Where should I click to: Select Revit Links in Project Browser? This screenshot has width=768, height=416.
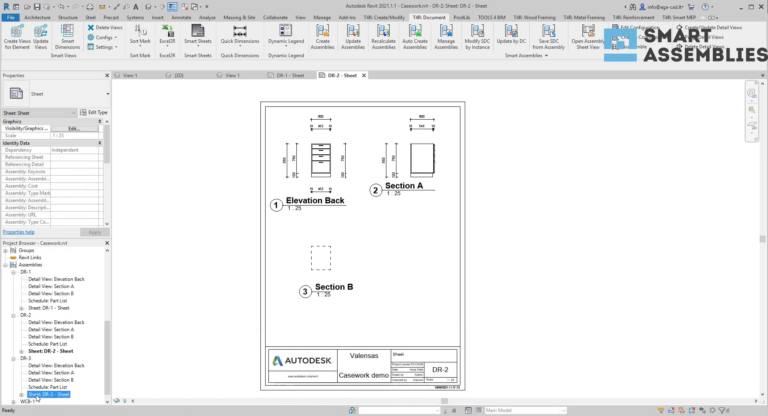coord(29,258)
